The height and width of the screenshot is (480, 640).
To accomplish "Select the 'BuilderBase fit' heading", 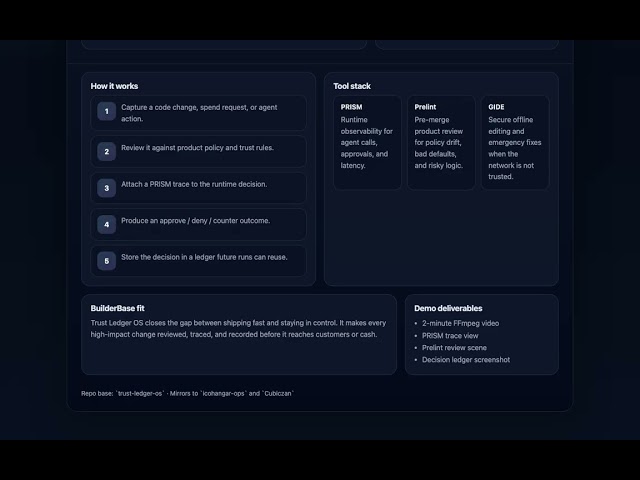I will pos(118,308).
